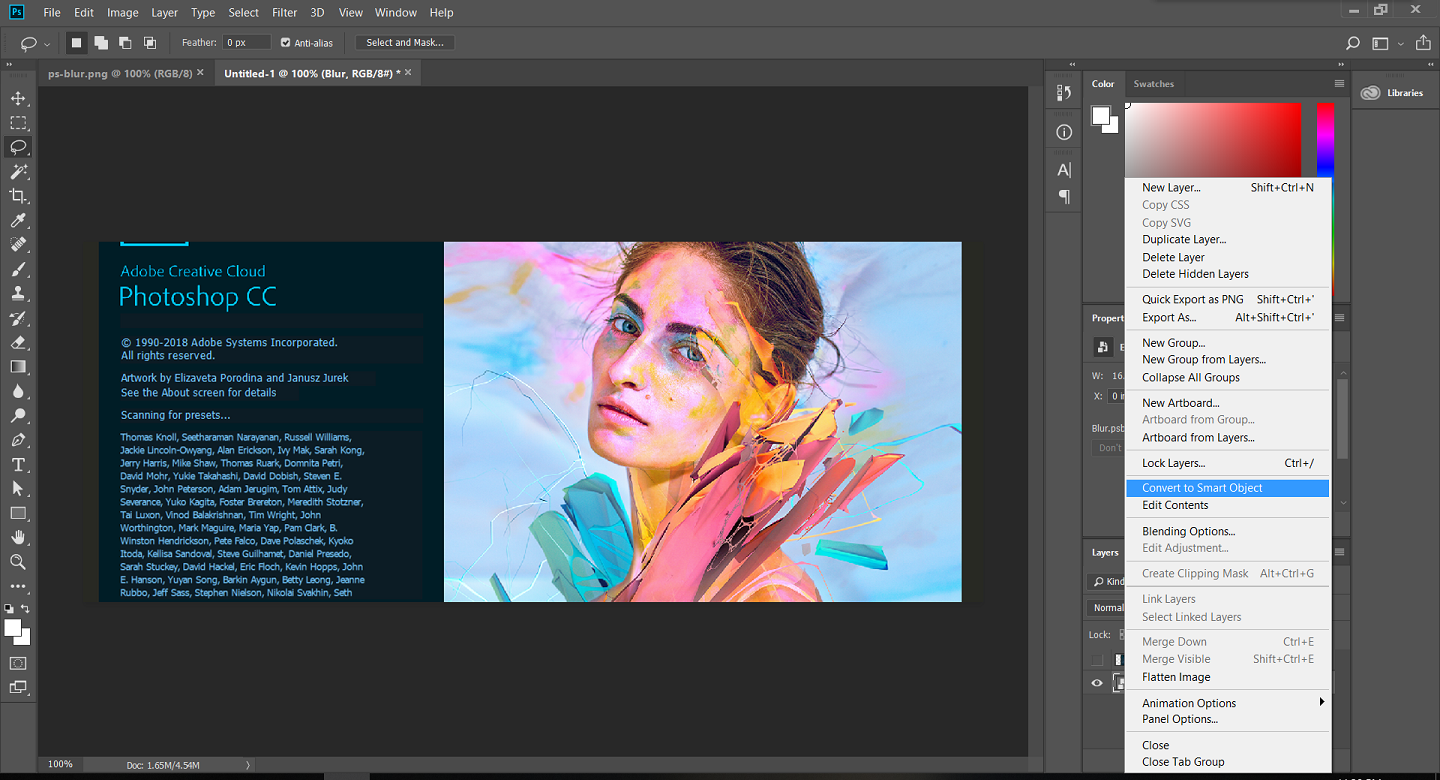Image resolution: width=1440 pixels, height=780 pixels.
Task: Select the Horizontal Type tool
Action: click(x=18, y=464)
